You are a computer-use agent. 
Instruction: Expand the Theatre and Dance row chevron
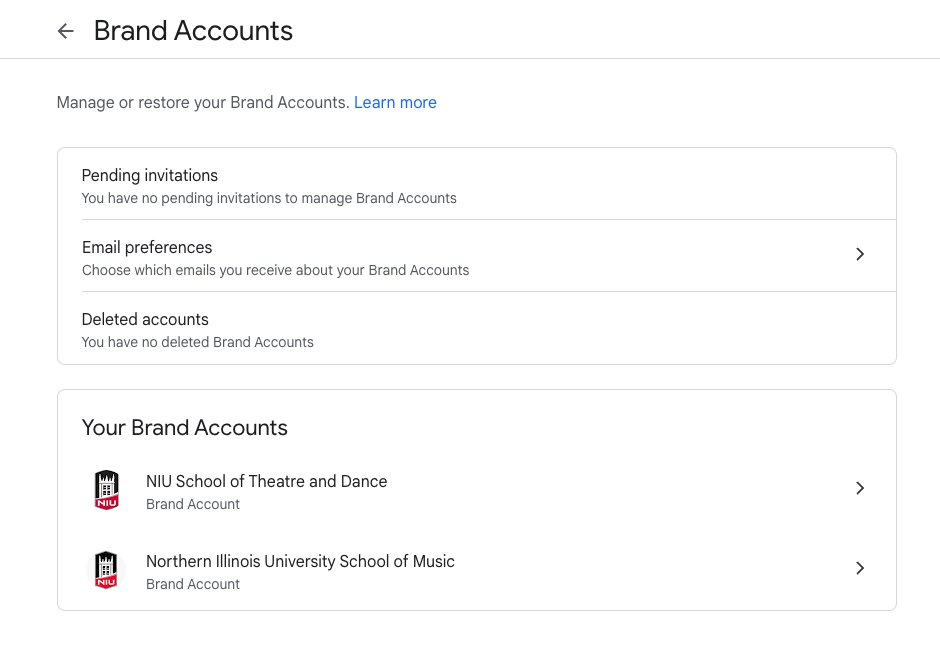tap(860, 488)
